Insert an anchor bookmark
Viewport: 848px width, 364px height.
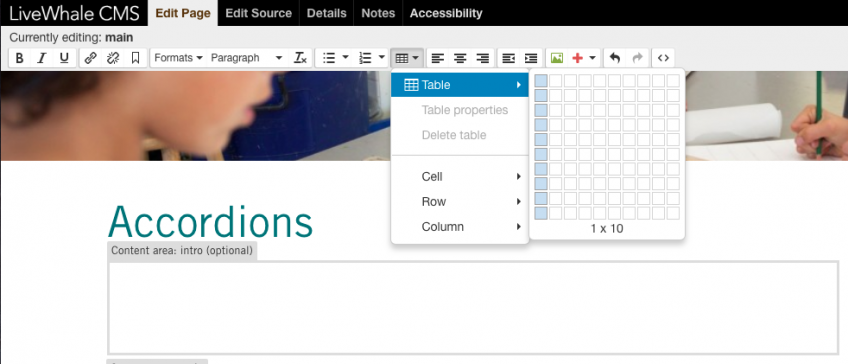point(135,58)
